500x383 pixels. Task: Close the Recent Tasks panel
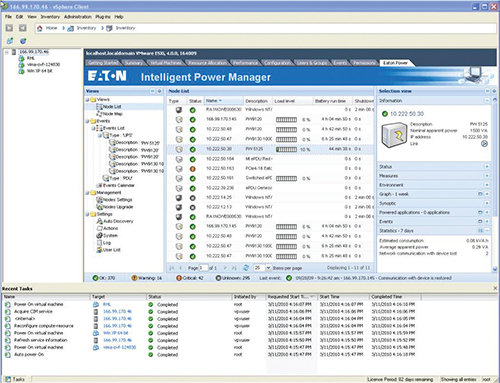click(495, 288)
